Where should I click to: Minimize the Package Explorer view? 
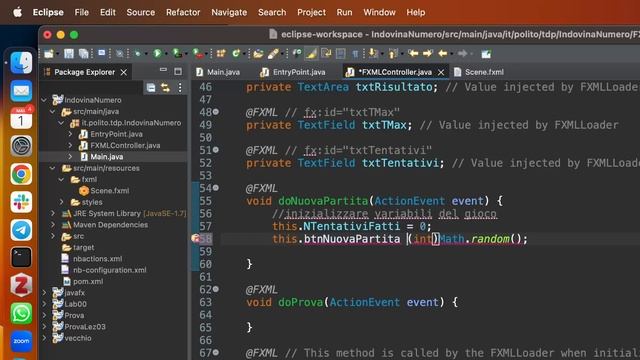pos(163,71)
